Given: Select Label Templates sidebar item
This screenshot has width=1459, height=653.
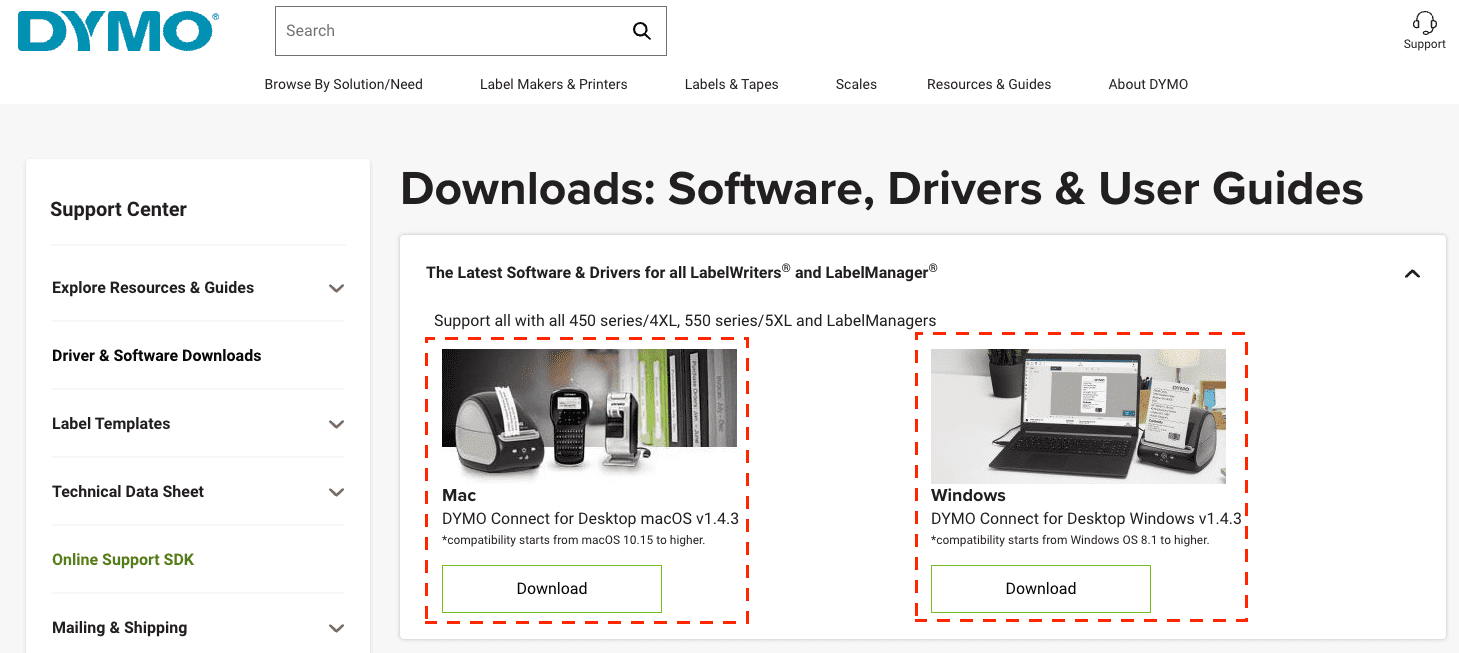Looking at the screenshot, I should click(111, 423).
